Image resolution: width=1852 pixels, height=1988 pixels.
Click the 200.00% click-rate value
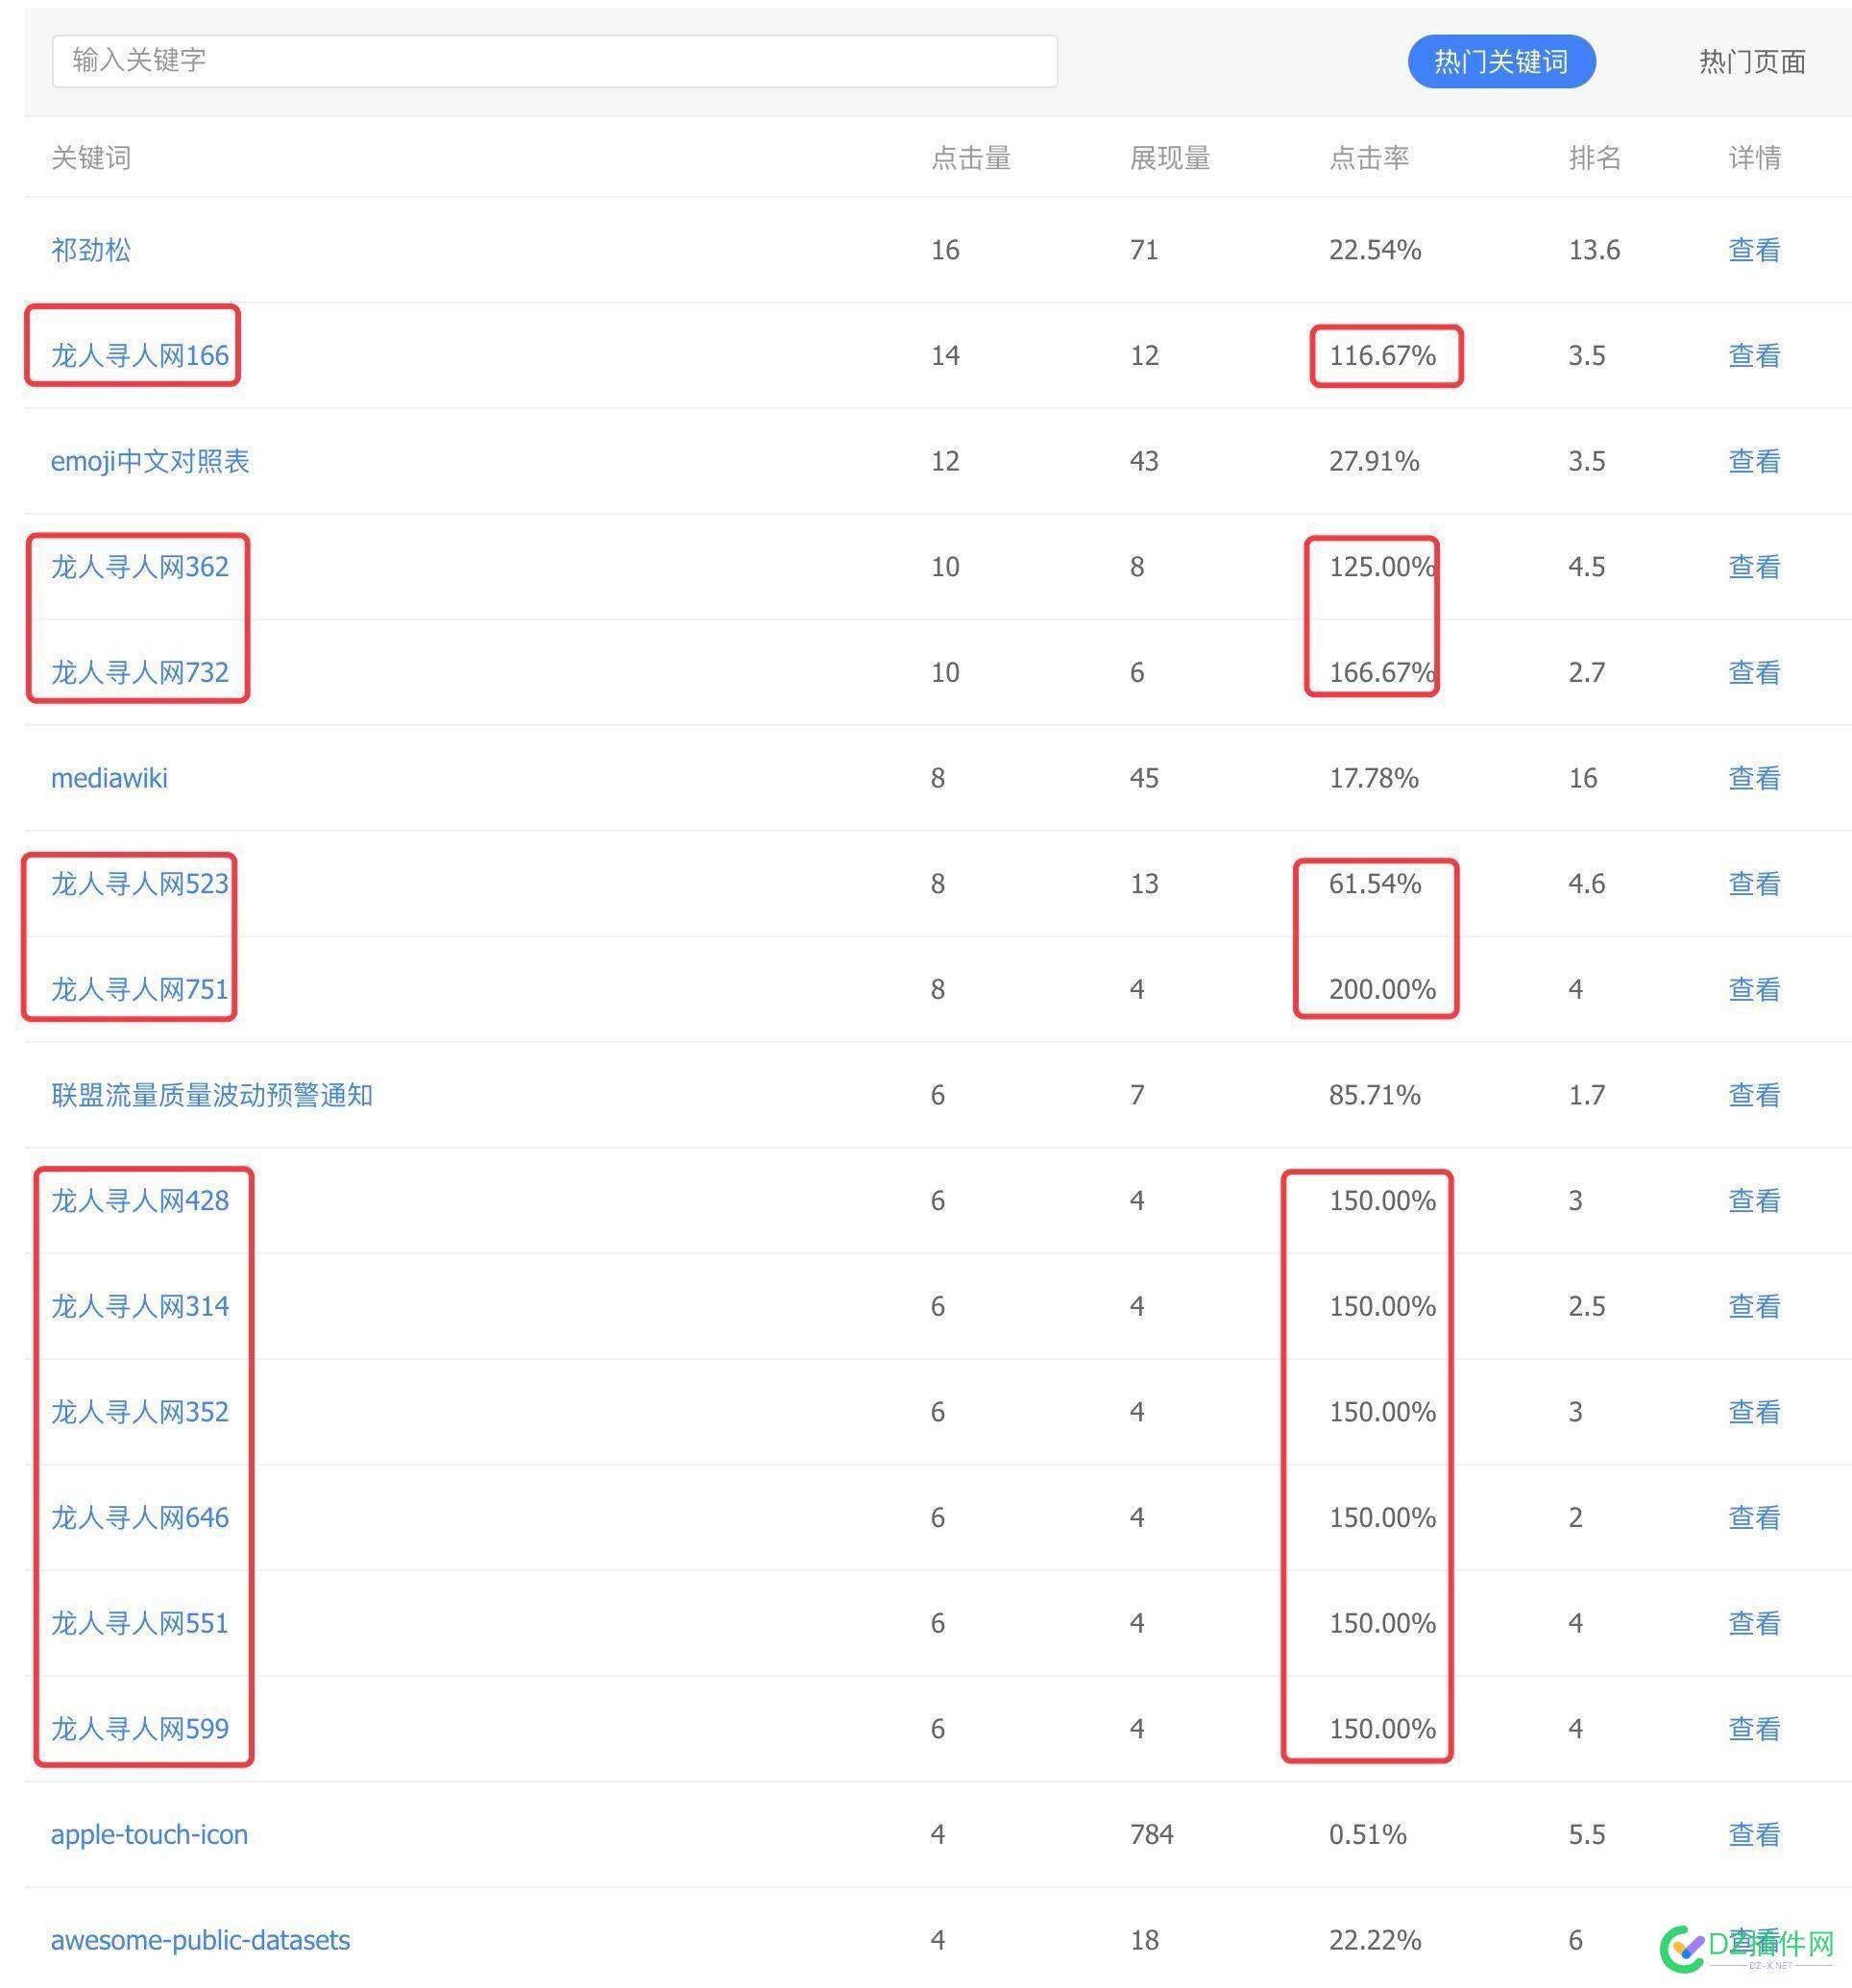[x=1381, y=990]
